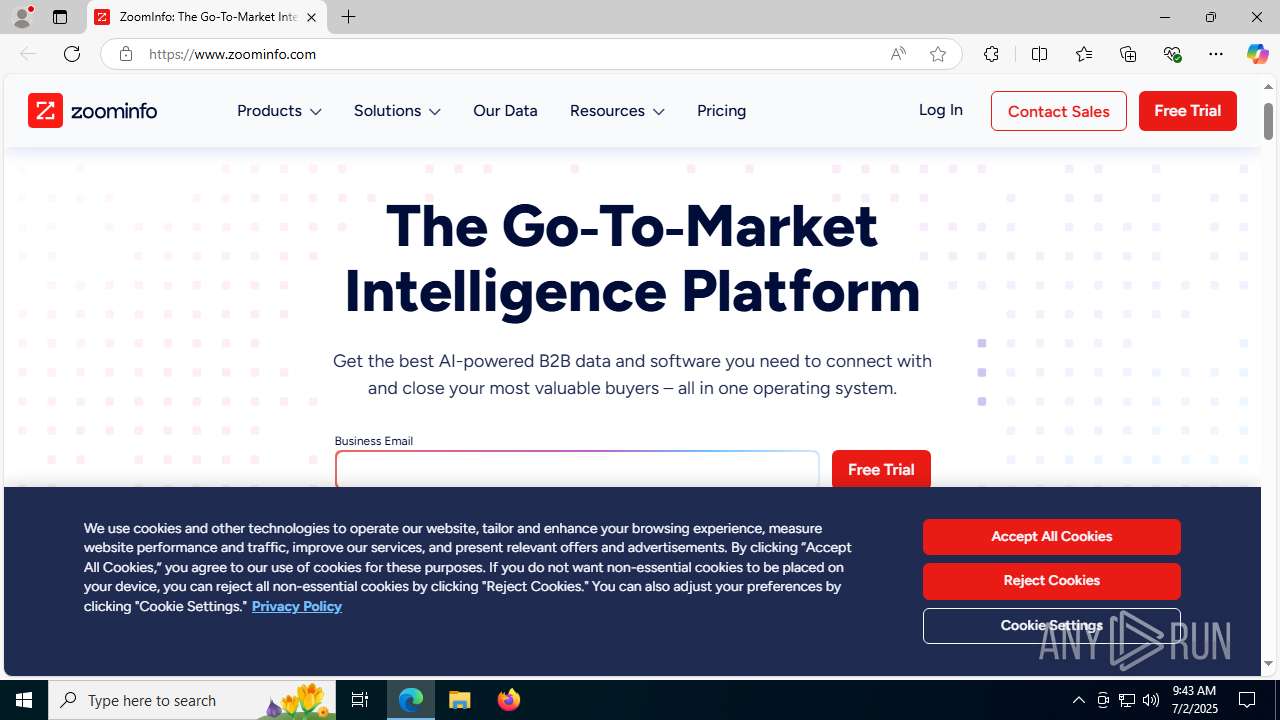Expand the Solutions dropdown menu
Screen dimensions: 1280x720
397,111
